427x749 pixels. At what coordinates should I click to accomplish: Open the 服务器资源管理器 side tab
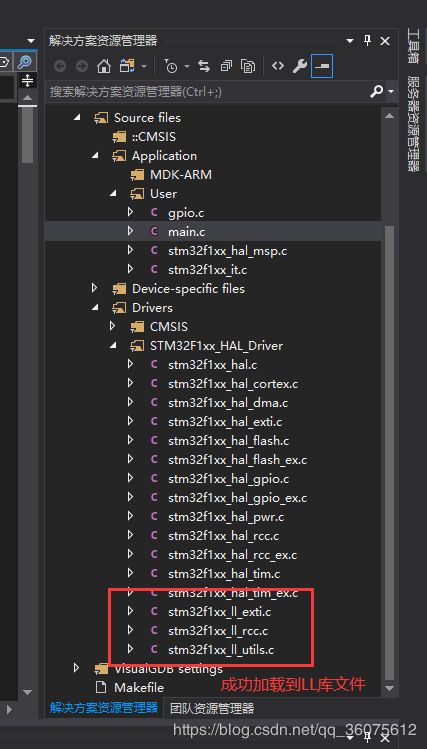413,123
